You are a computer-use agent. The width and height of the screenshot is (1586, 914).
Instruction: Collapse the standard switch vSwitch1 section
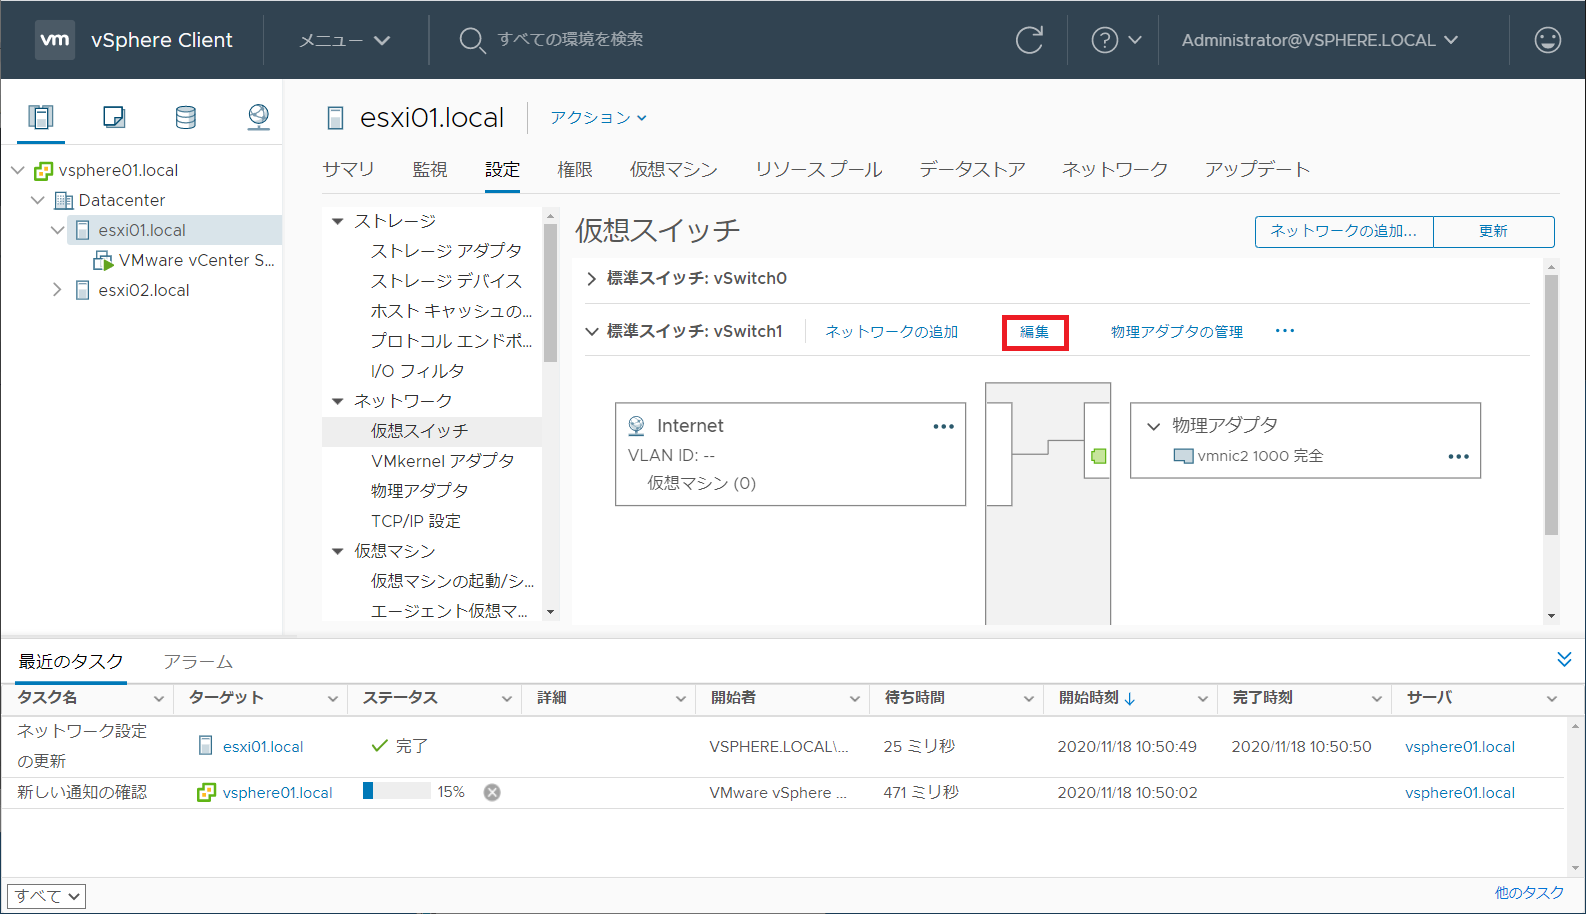pos(591,331)
